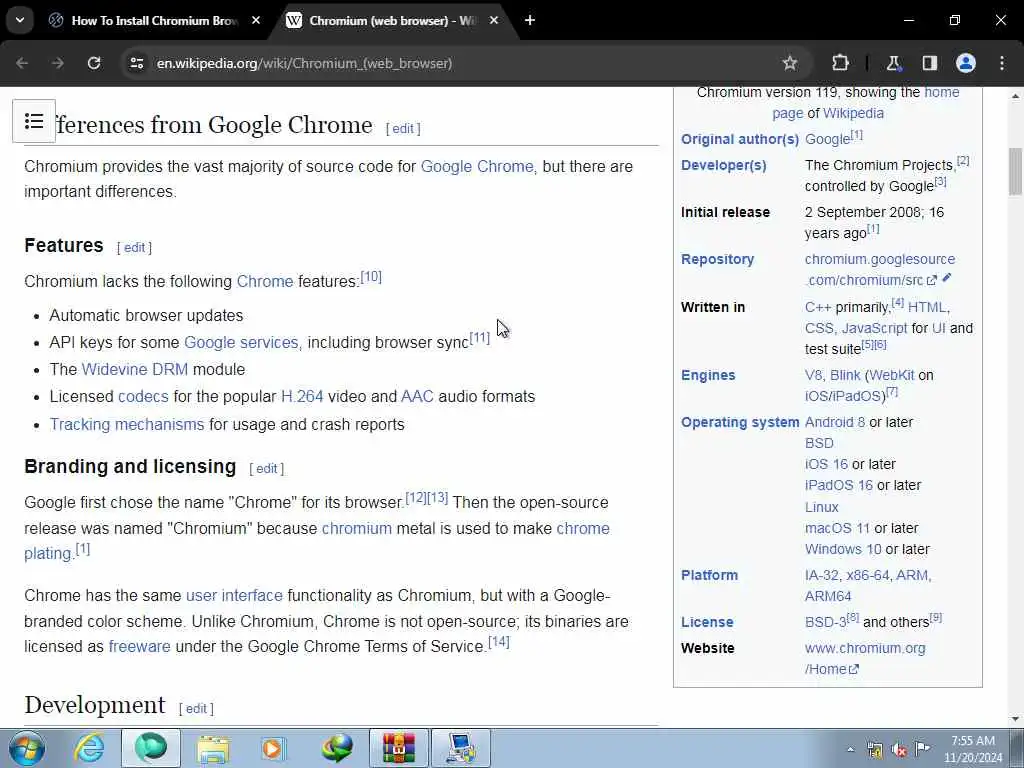The height and width of the screenshot is (768, 1024).
Task: Select the Chromium (web browser) Wikipedia tab
Action: 392,20
